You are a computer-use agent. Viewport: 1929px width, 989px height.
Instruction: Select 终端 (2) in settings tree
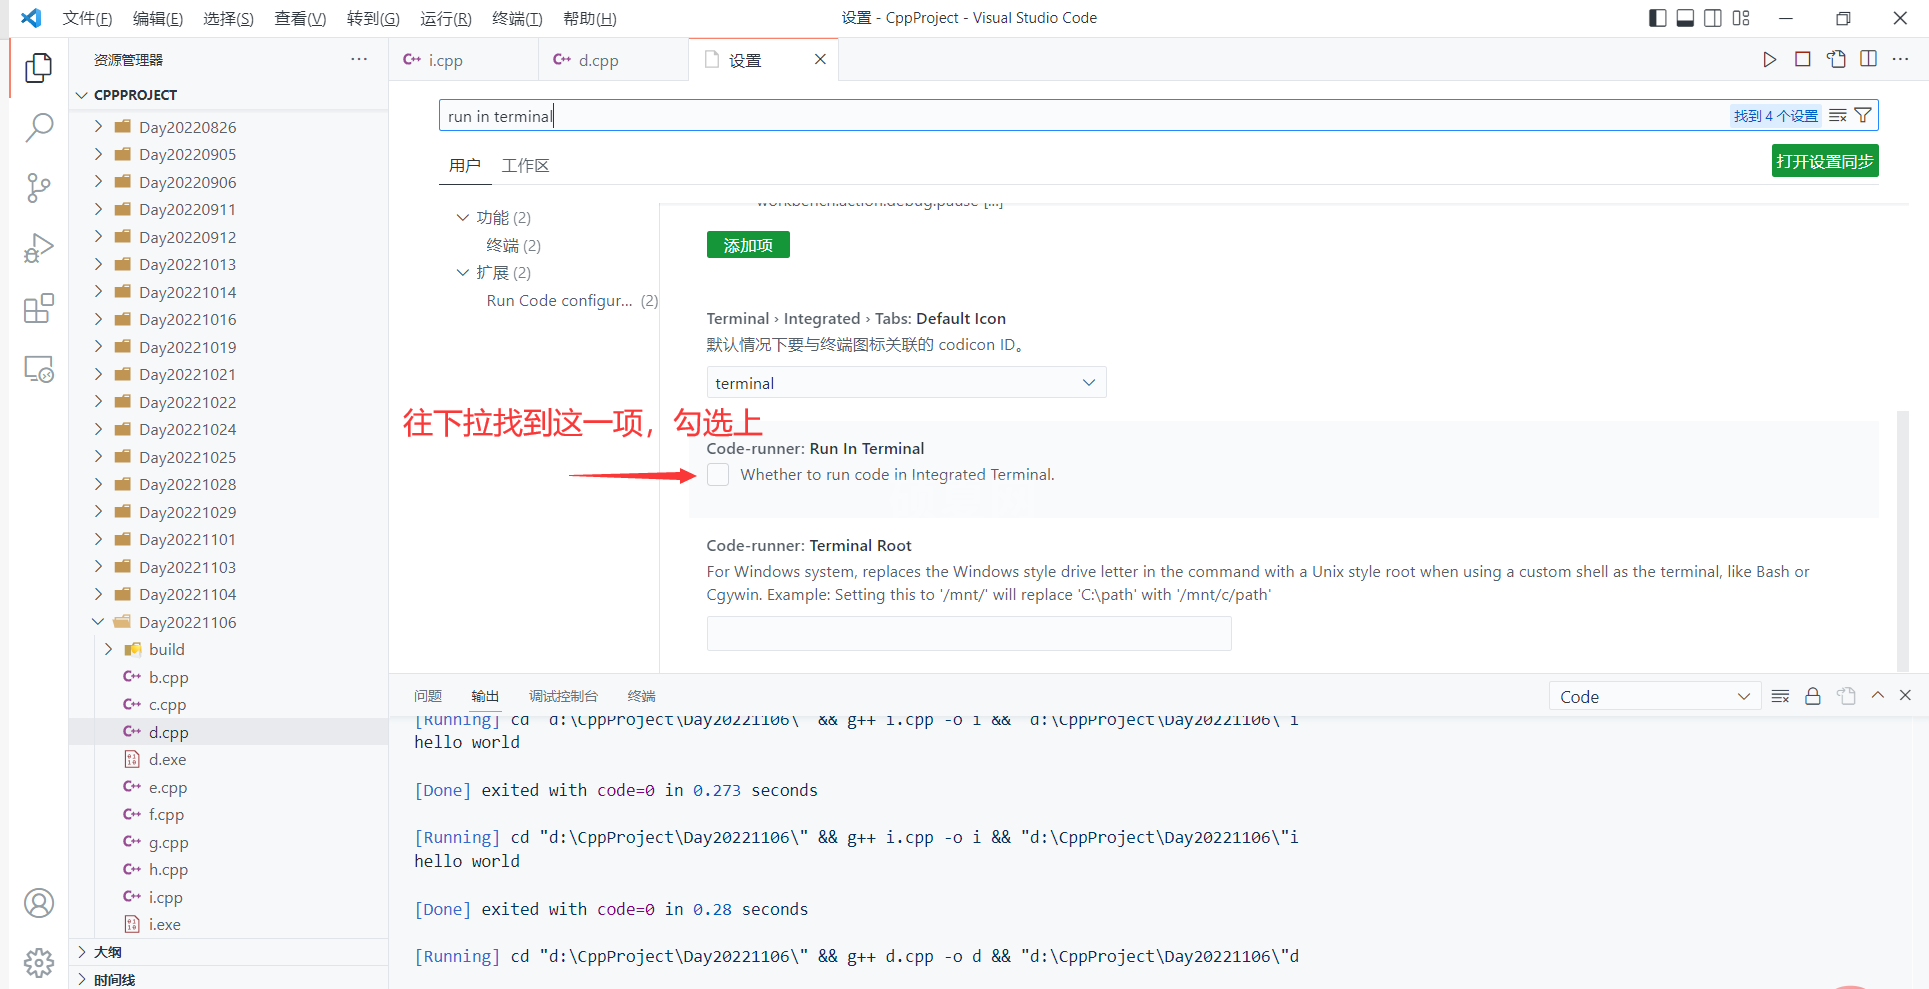513,245
